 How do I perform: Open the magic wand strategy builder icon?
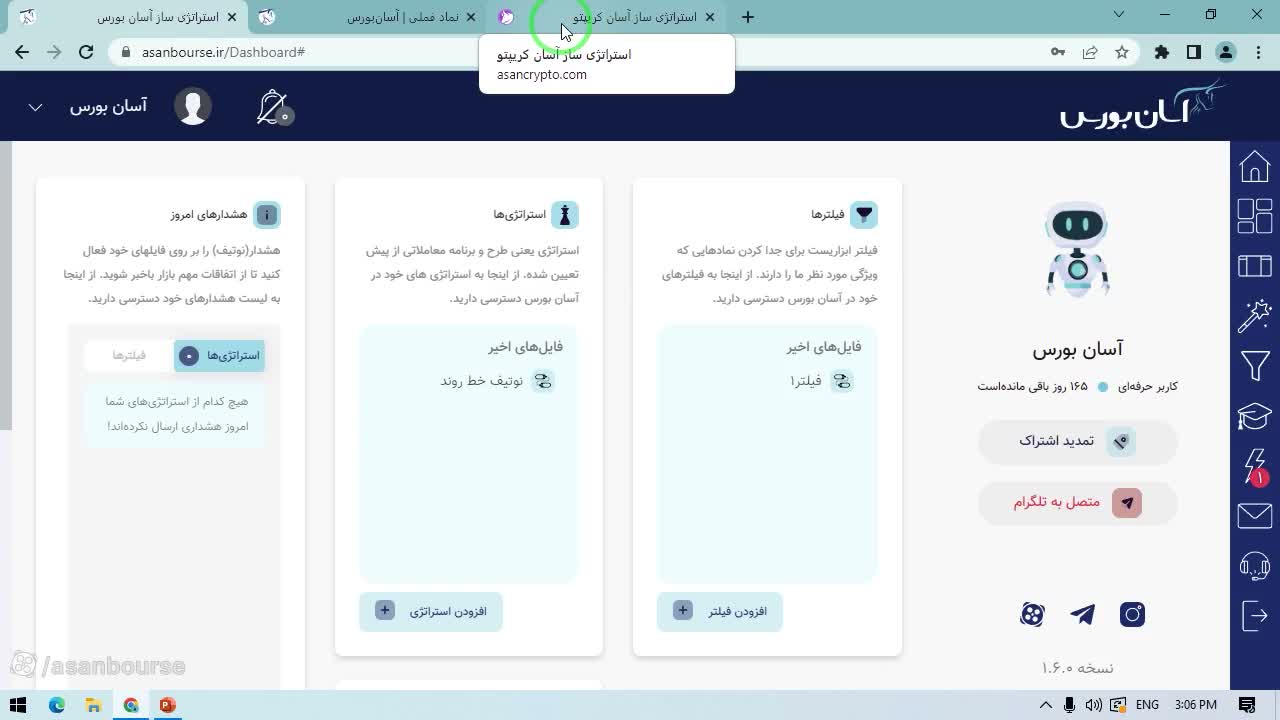click(x=1254, y=316)
